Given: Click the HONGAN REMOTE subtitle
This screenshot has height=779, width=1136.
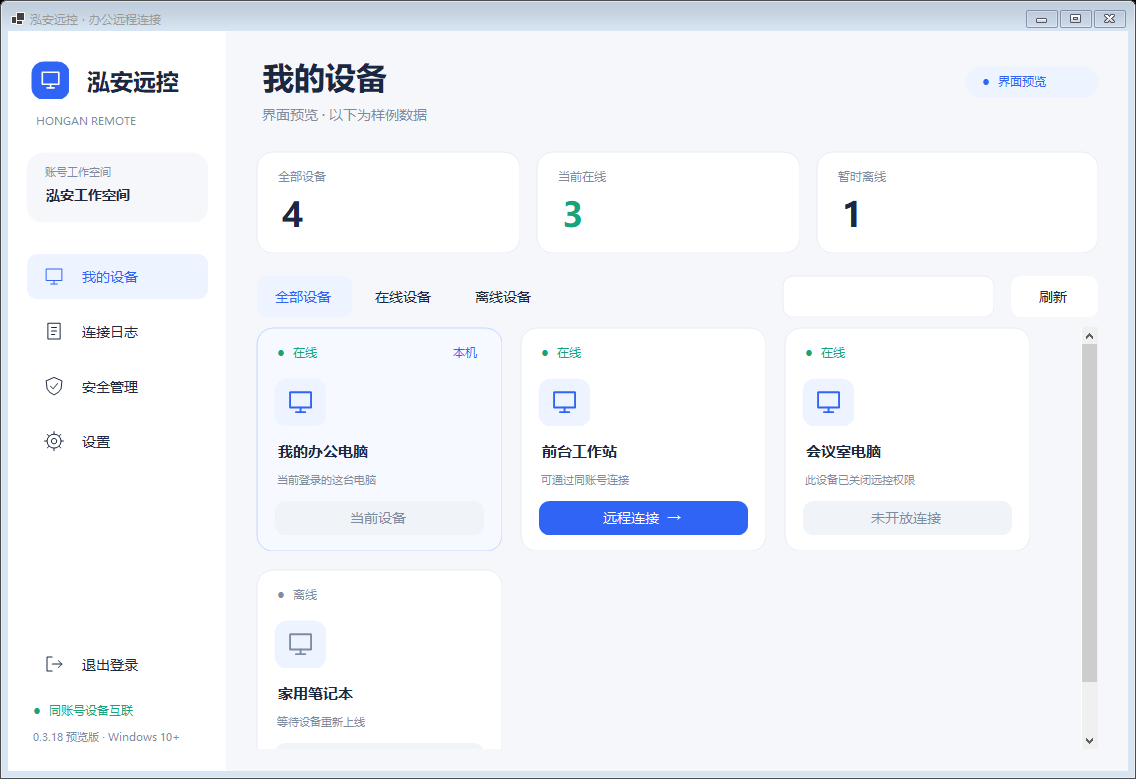Looking at the screenshot, I should pos(86,121).
